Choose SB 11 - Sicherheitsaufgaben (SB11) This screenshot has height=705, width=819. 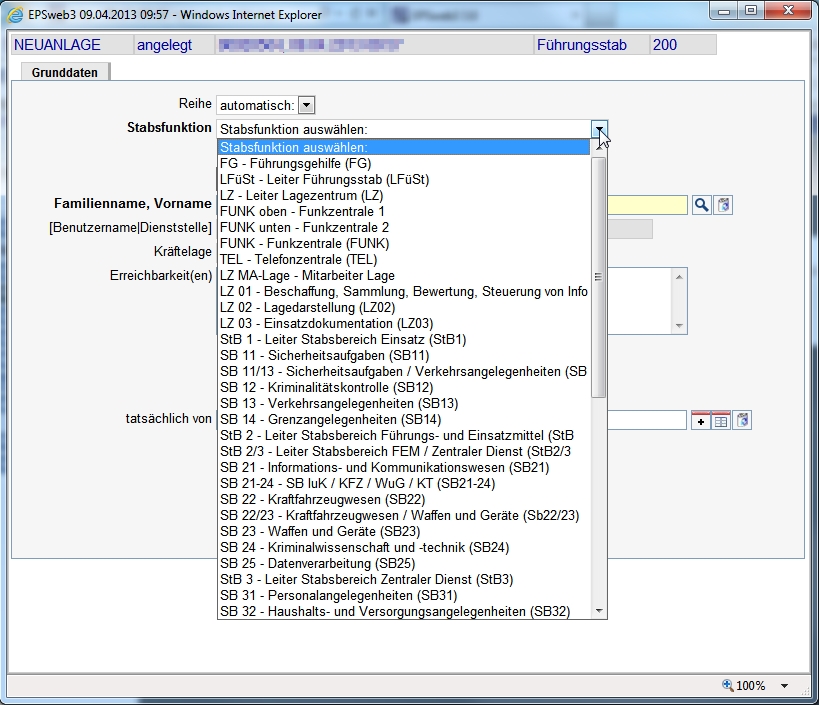[403, 356]
